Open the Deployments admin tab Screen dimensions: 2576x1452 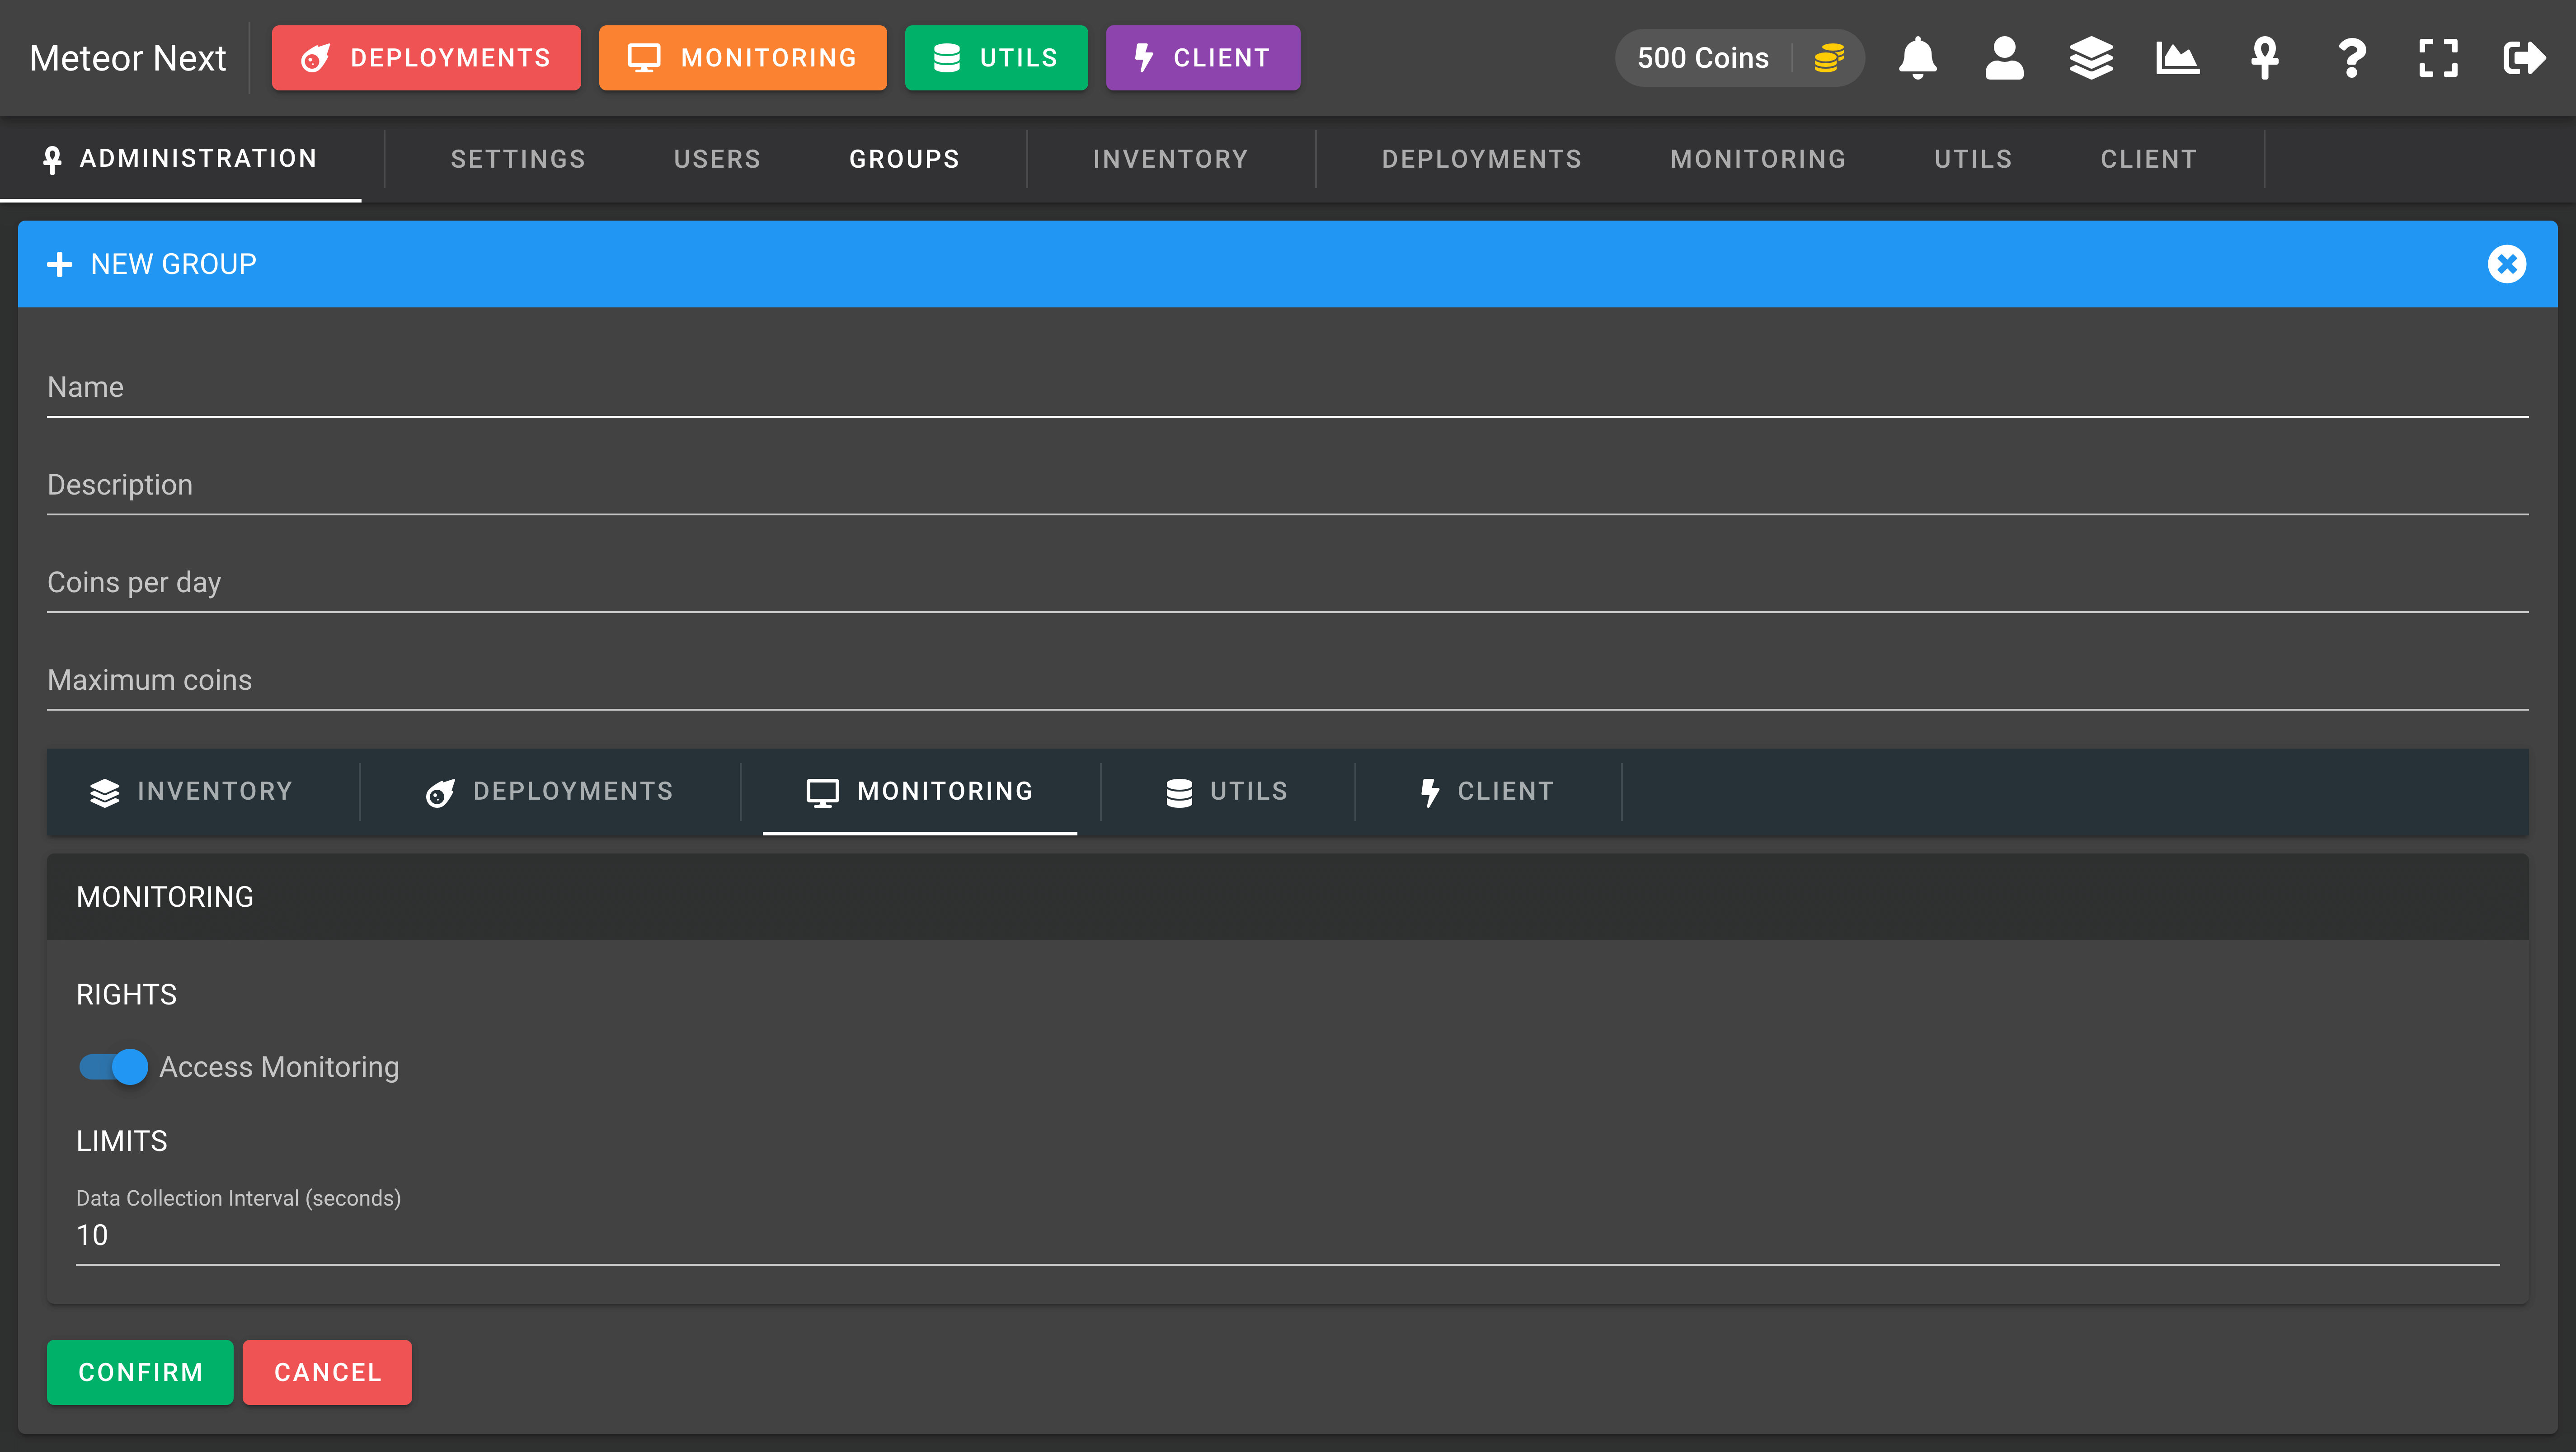click(x=1482, y=159)
